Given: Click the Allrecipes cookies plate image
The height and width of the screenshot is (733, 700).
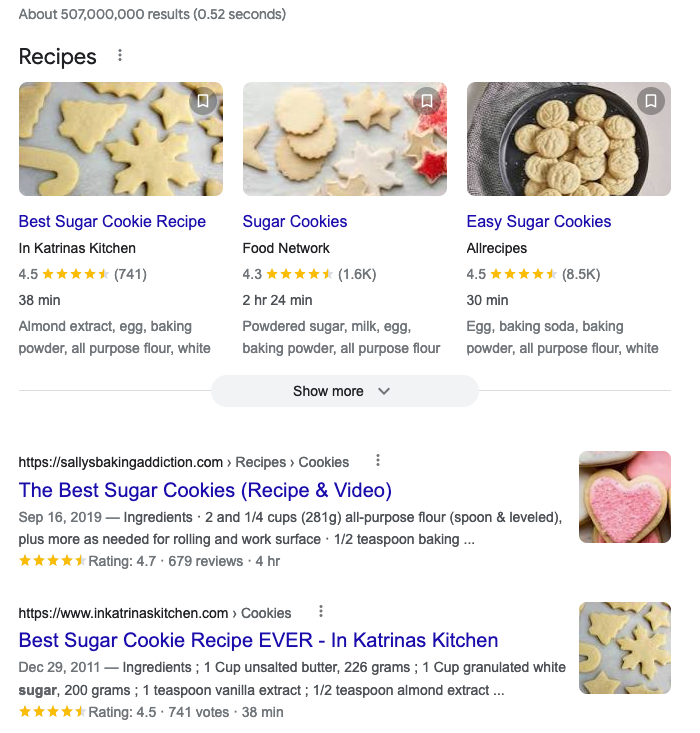Looking at the screenshot, I should coord(568,139).
